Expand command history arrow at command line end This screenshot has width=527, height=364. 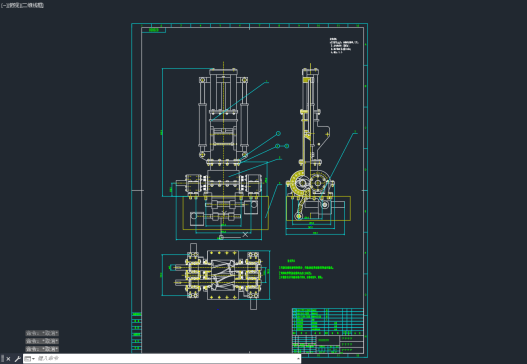[298, 359]
